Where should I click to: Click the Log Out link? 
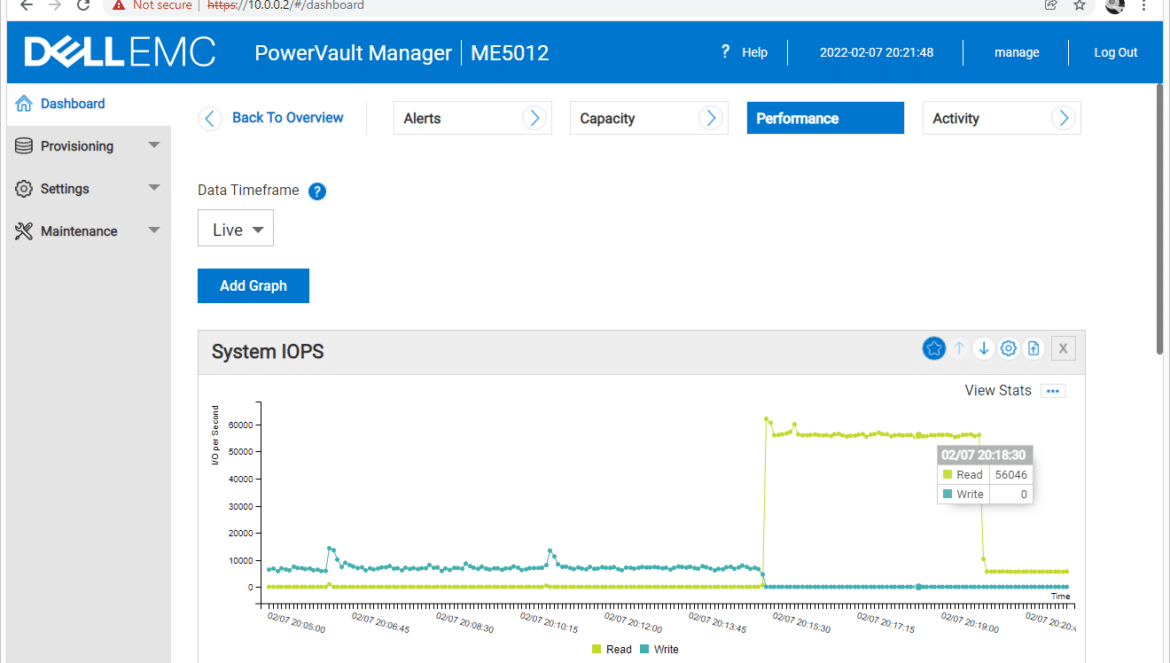1116,52
